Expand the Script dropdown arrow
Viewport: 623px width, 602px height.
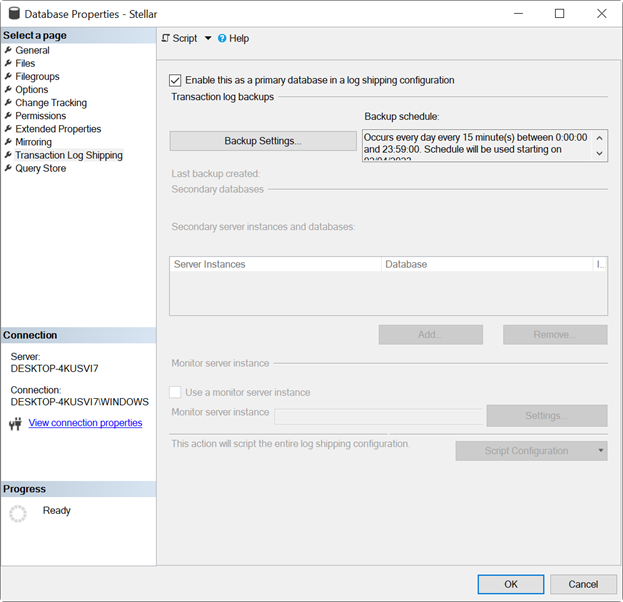[208, 39]
